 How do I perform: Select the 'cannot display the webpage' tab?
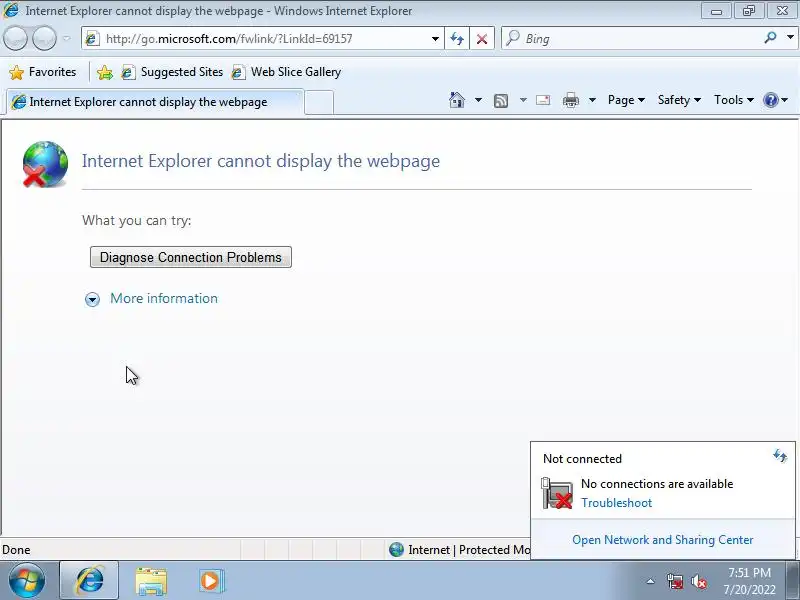153,102
